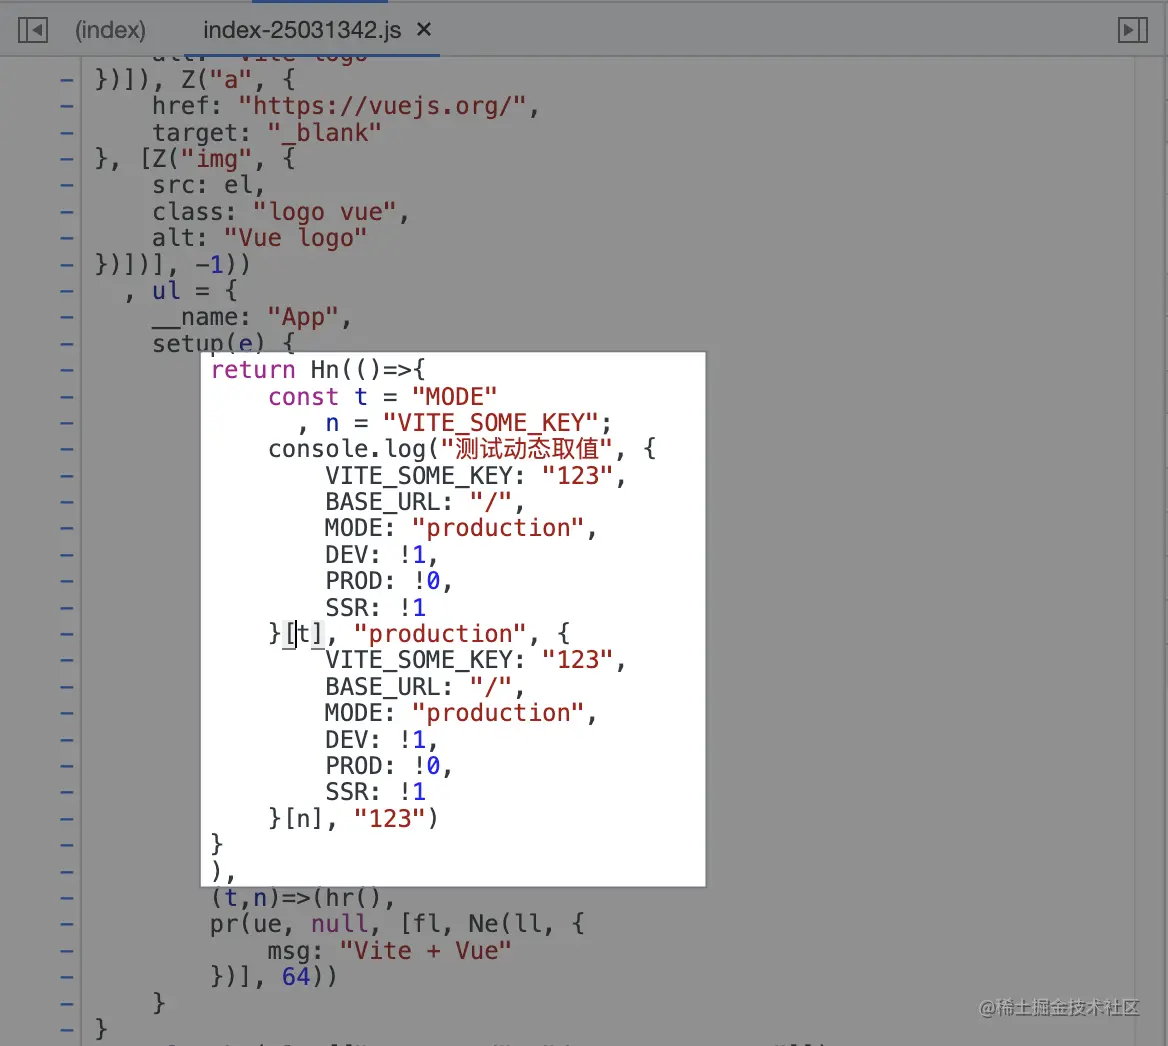1168x1046 pixels.
Task: Click the gutter marker beside href line
Action: tap(67, 107)
